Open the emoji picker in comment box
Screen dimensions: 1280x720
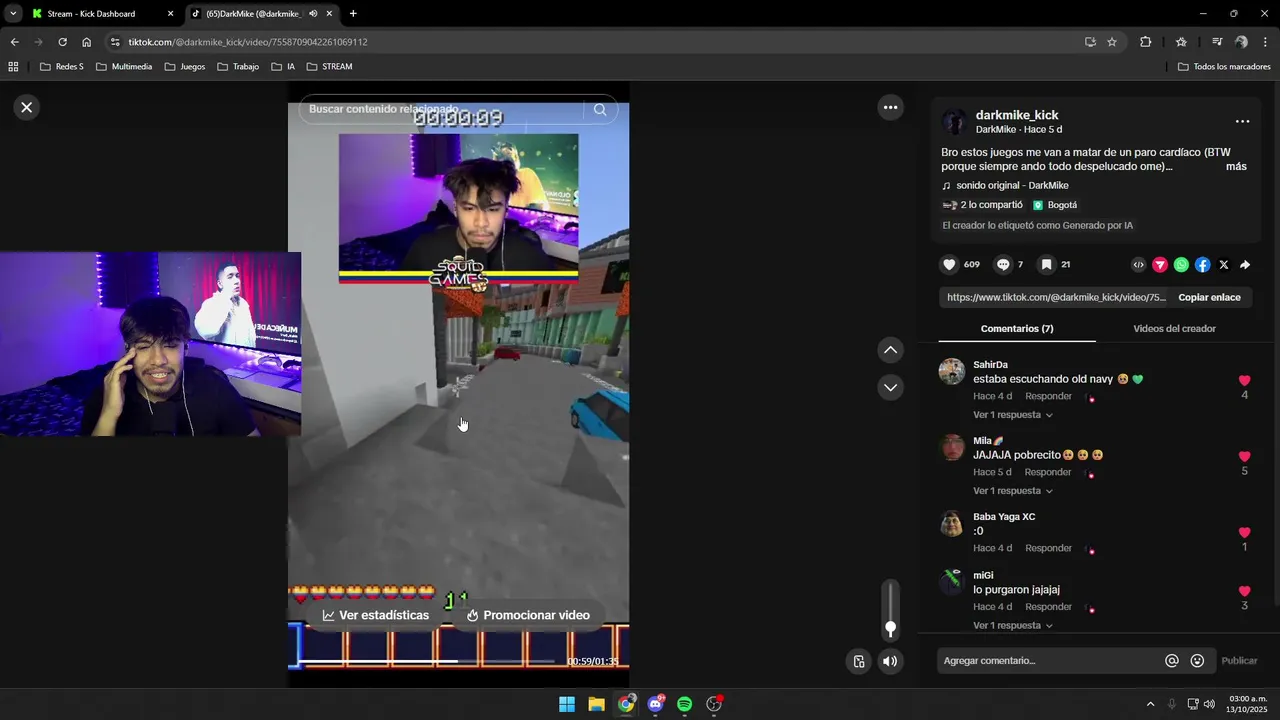1197,661
